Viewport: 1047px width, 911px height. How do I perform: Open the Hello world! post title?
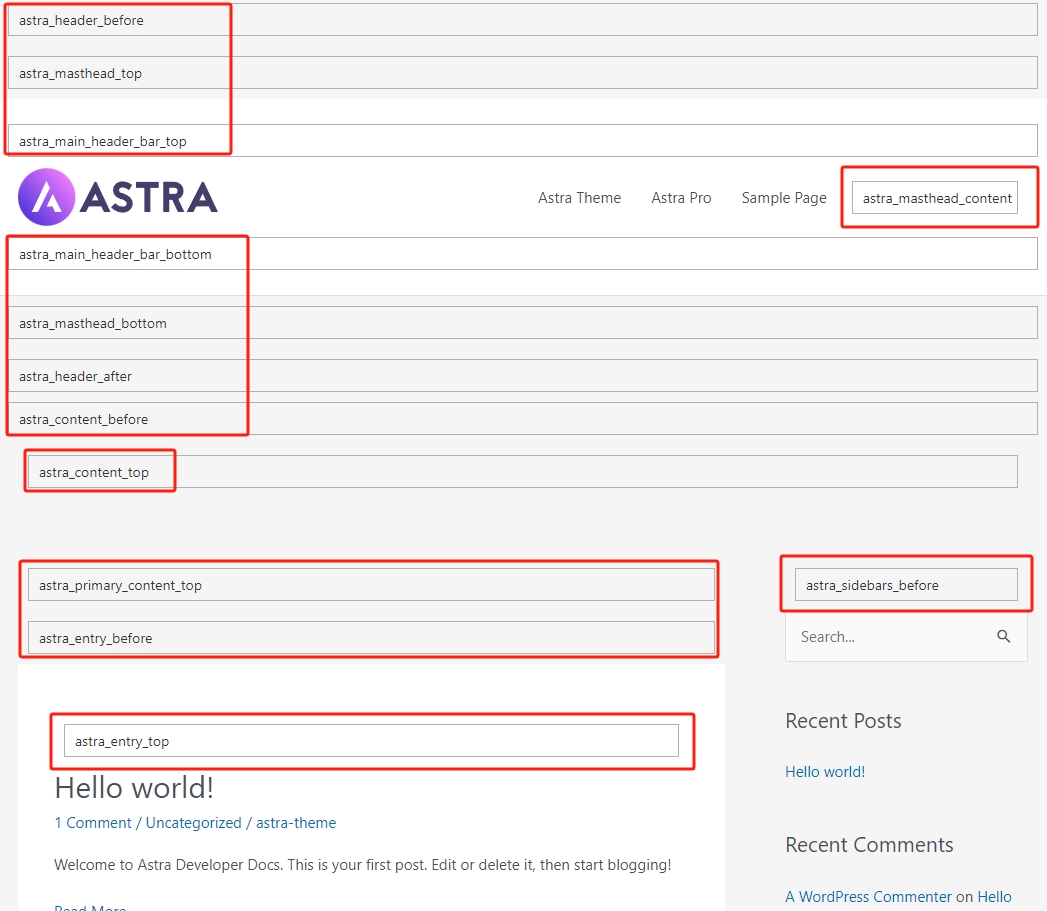coord(134,787)
